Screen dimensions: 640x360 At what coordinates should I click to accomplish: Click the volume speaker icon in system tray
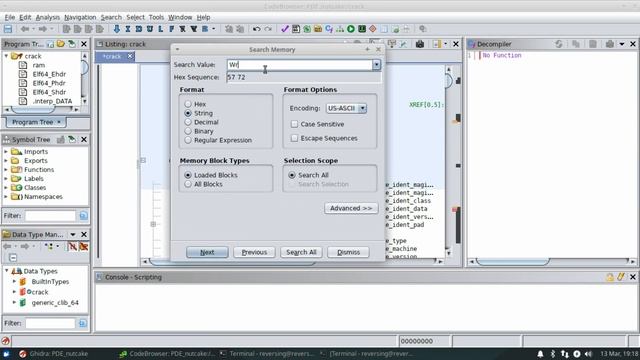click(x=588, y=354)
